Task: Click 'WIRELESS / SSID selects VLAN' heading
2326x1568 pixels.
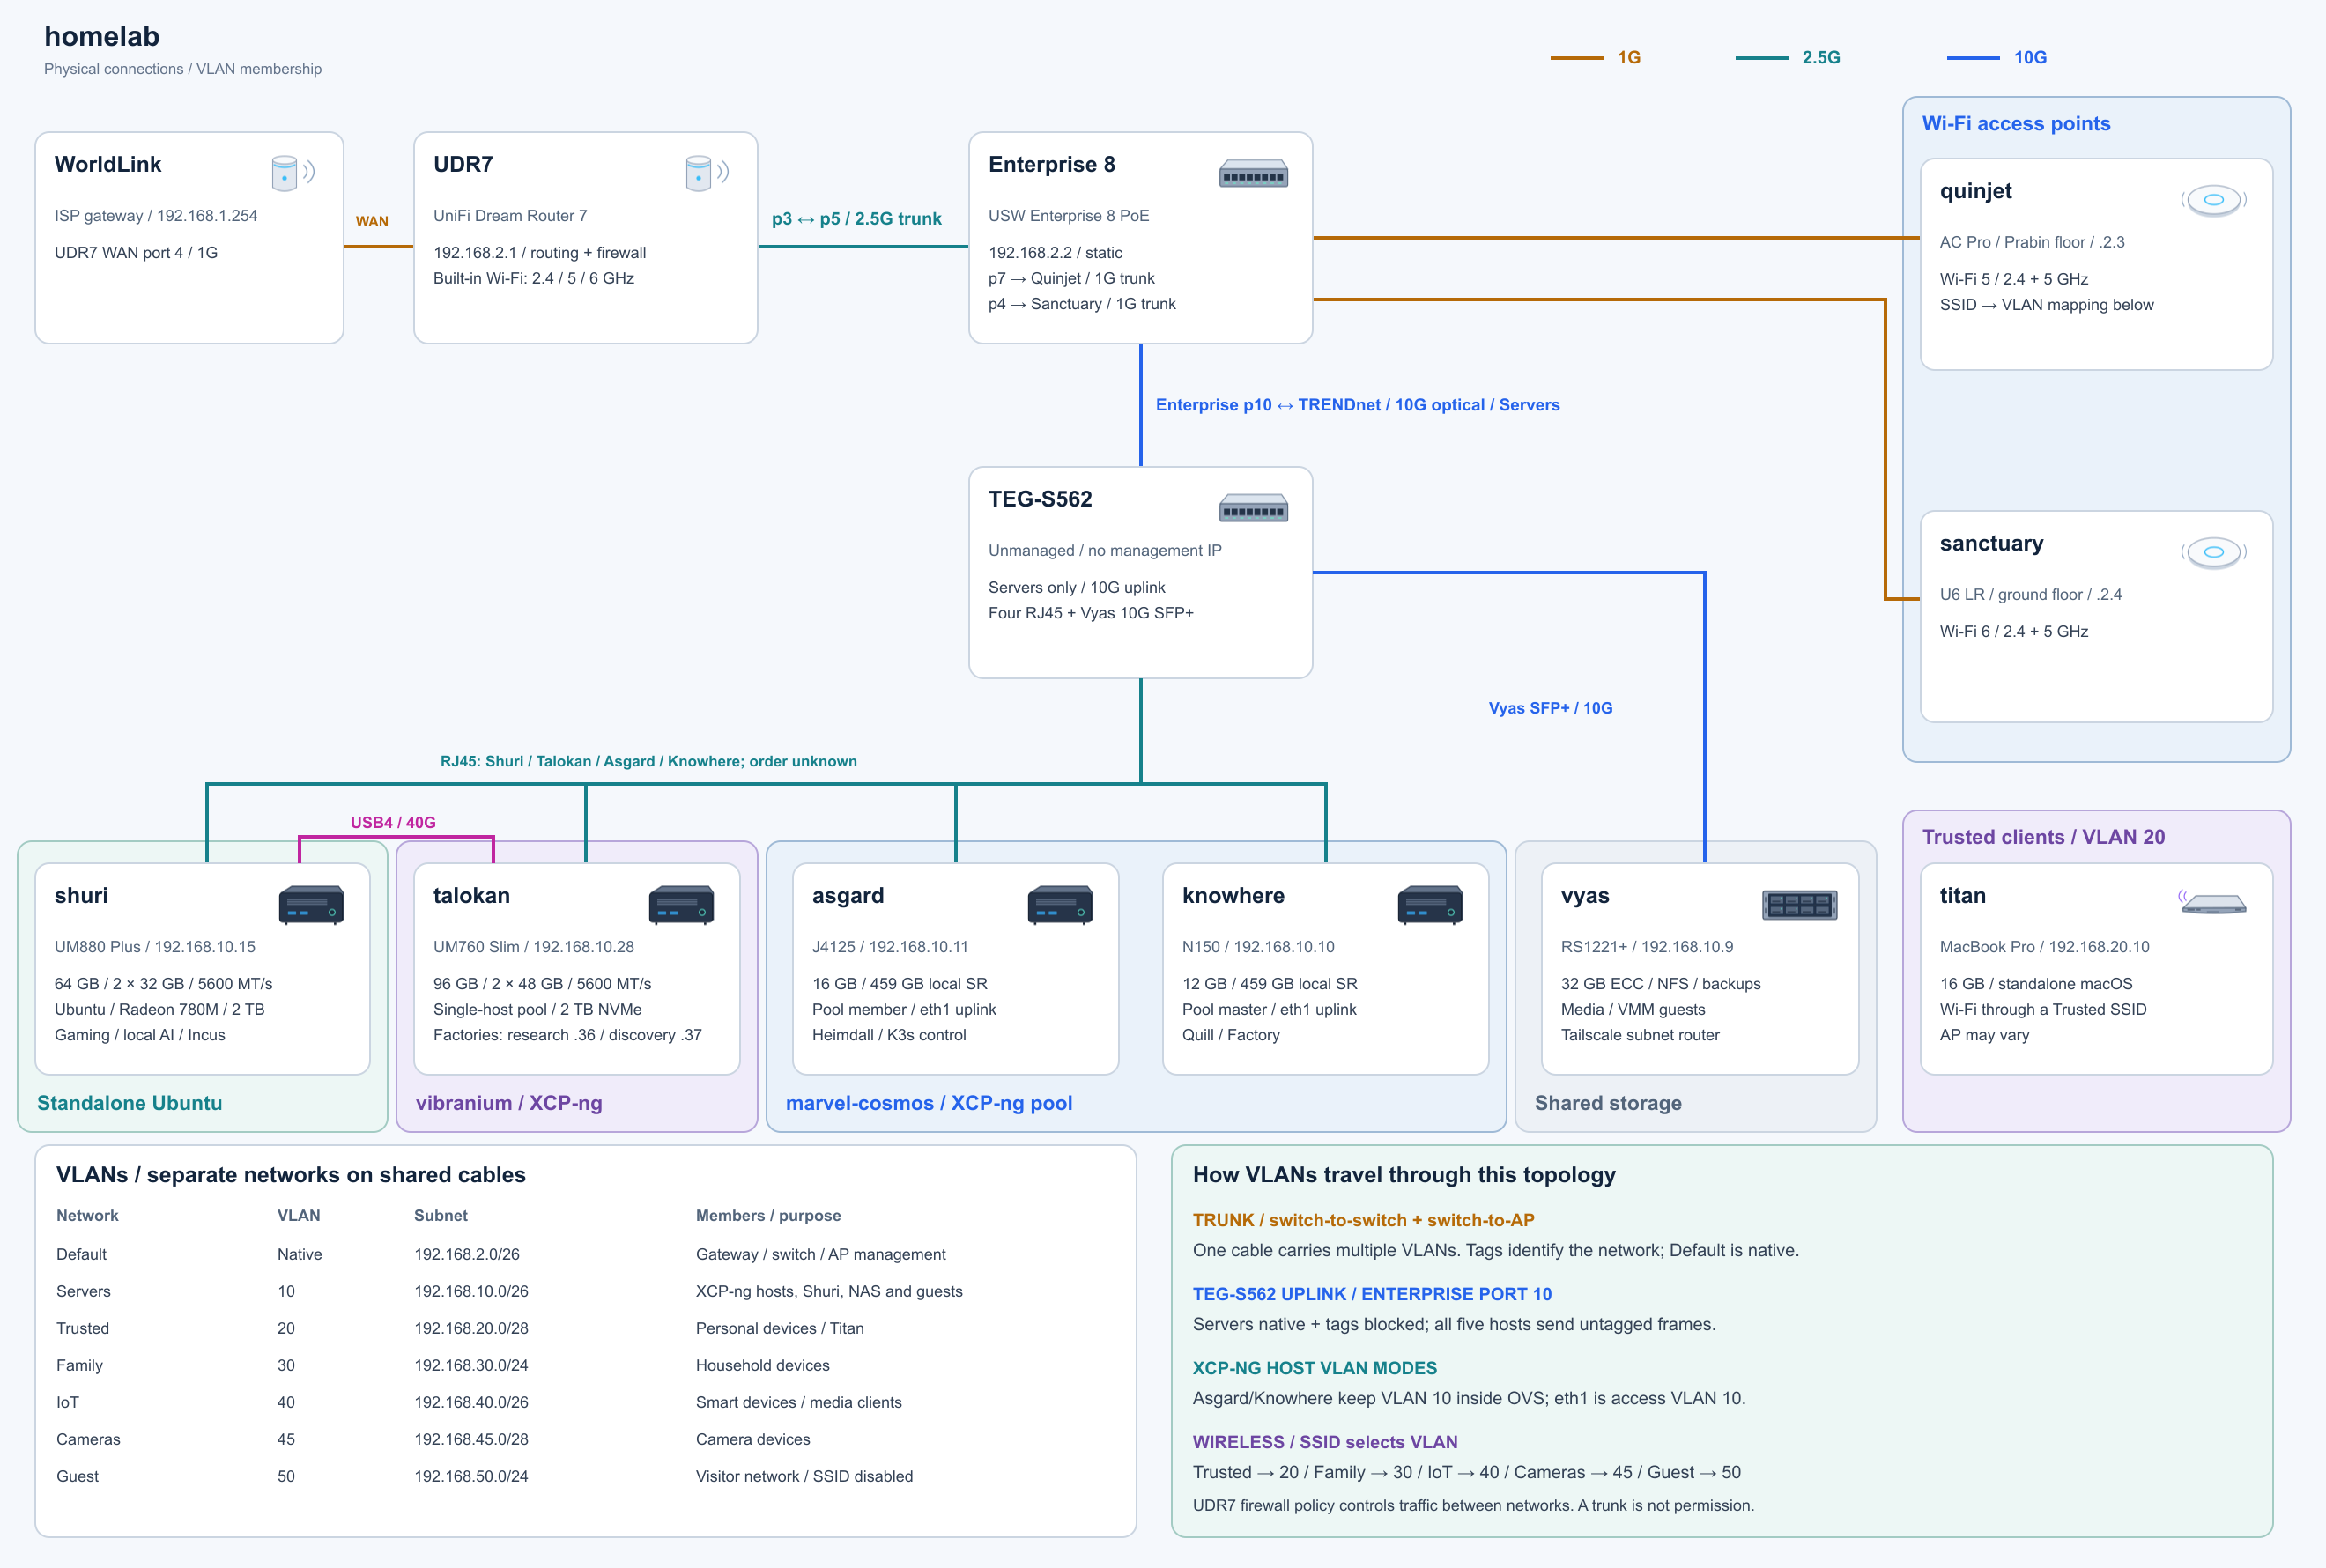Action: (x=1325, y=1442)
